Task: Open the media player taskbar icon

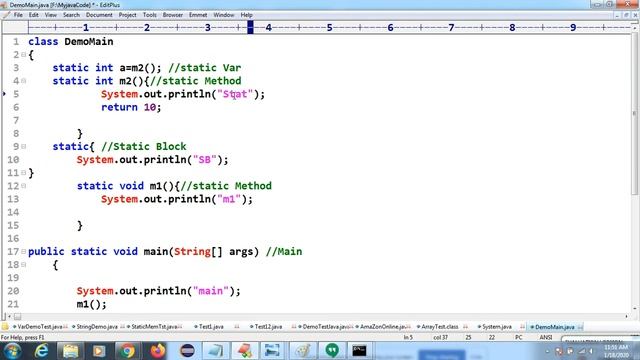Action: [99, 351]
